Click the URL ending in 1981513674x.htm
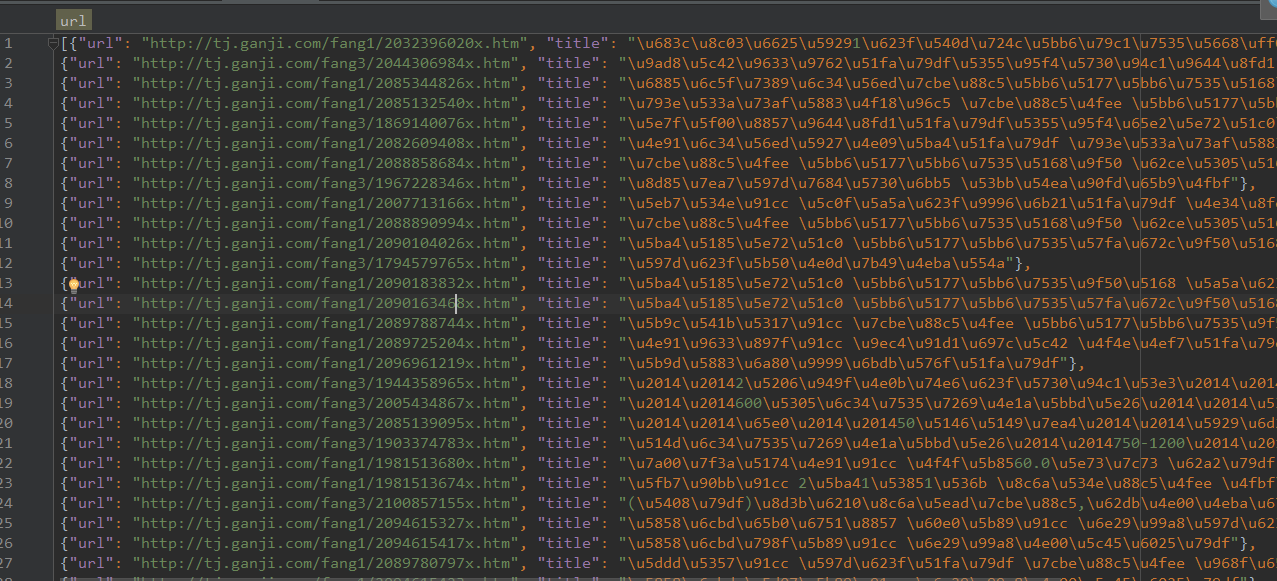The height and width of the screenshot is (581, 1277). (x=326, y=483)
